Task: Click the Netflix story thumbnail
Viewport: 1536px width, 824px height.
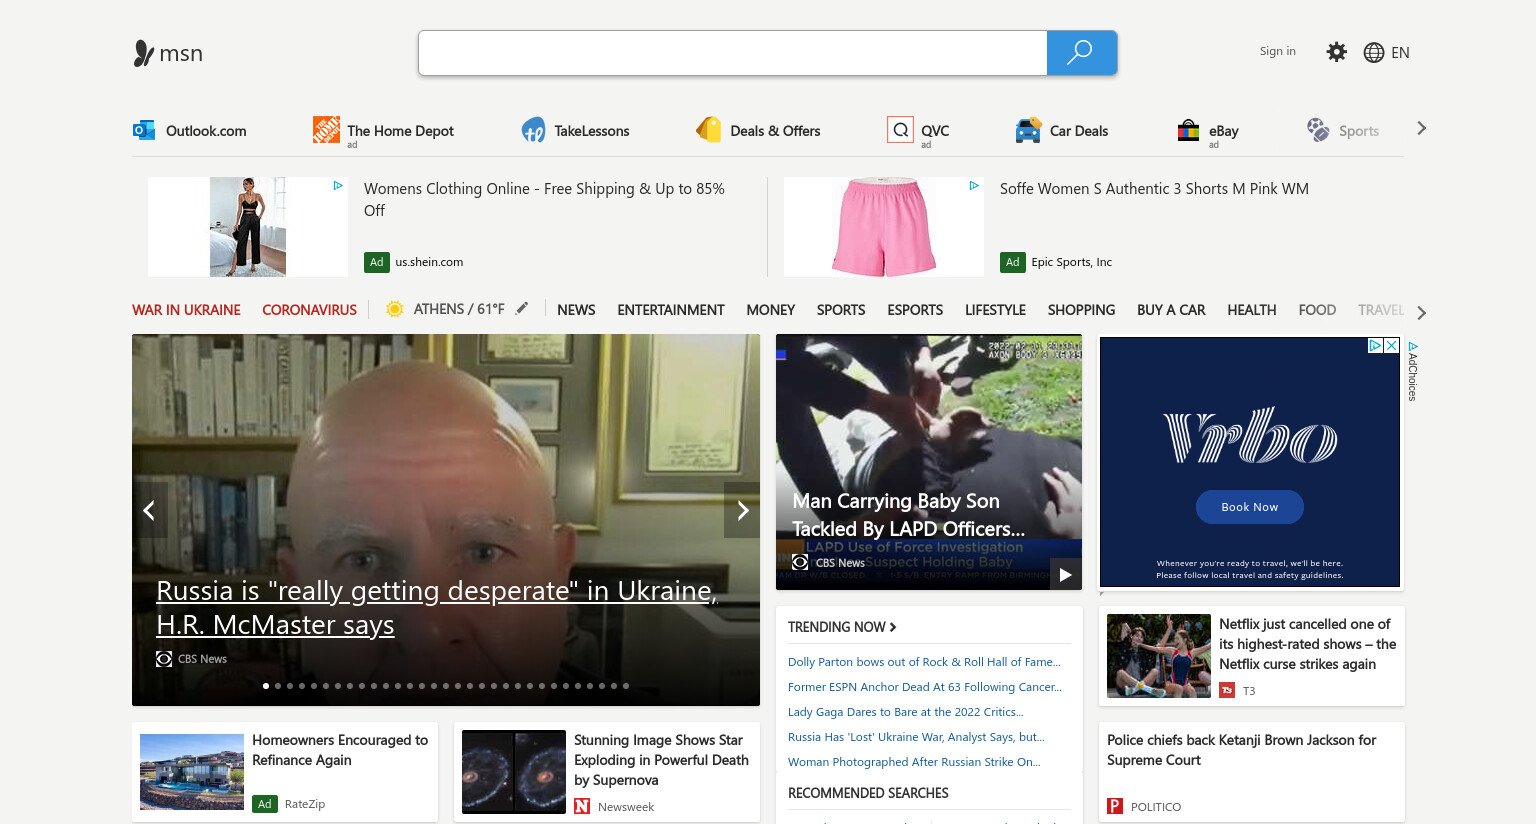Action: (1159, 656)
